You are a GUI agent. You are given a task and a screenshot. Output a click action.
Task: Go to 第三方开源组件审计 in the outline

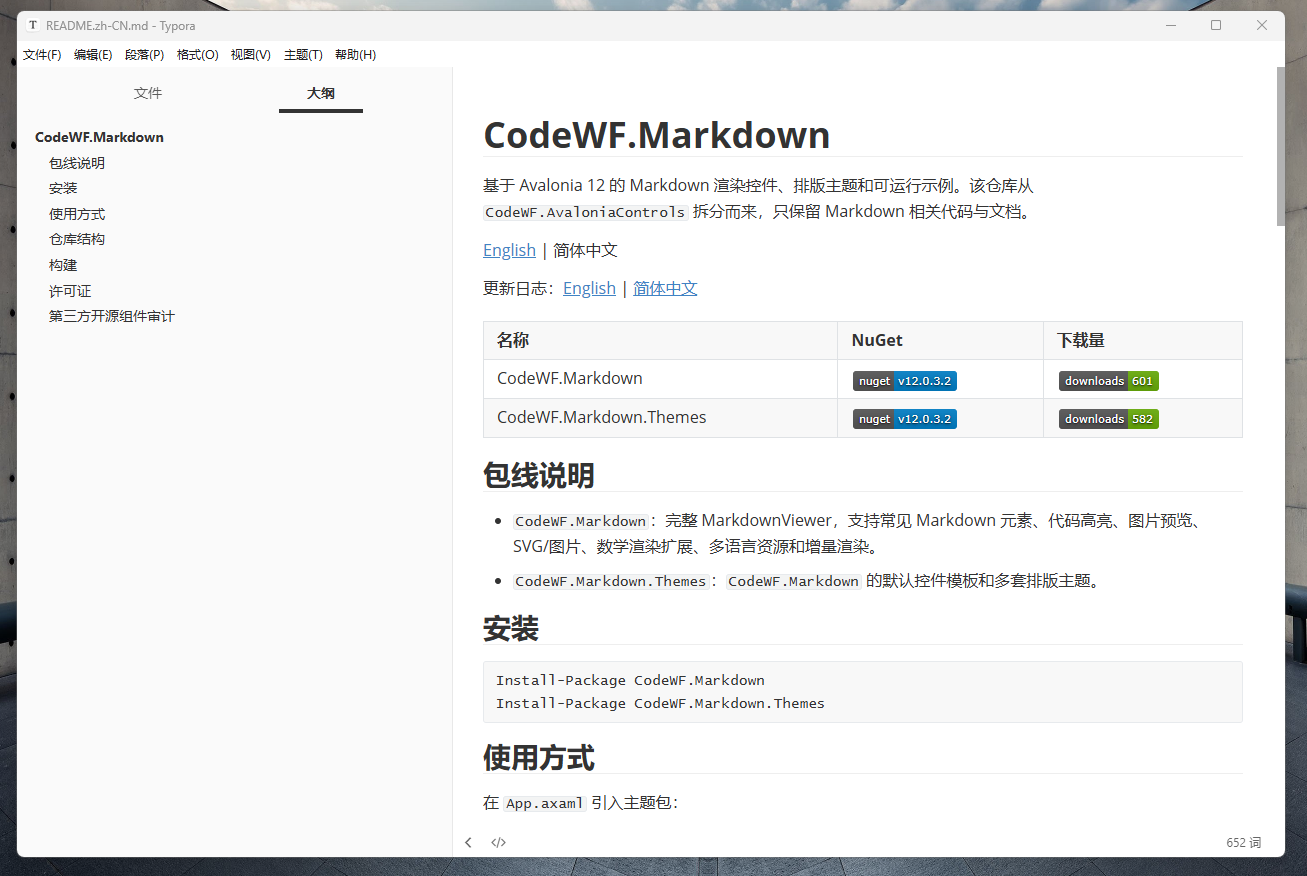pyautogui.click(x=112, y=316)
